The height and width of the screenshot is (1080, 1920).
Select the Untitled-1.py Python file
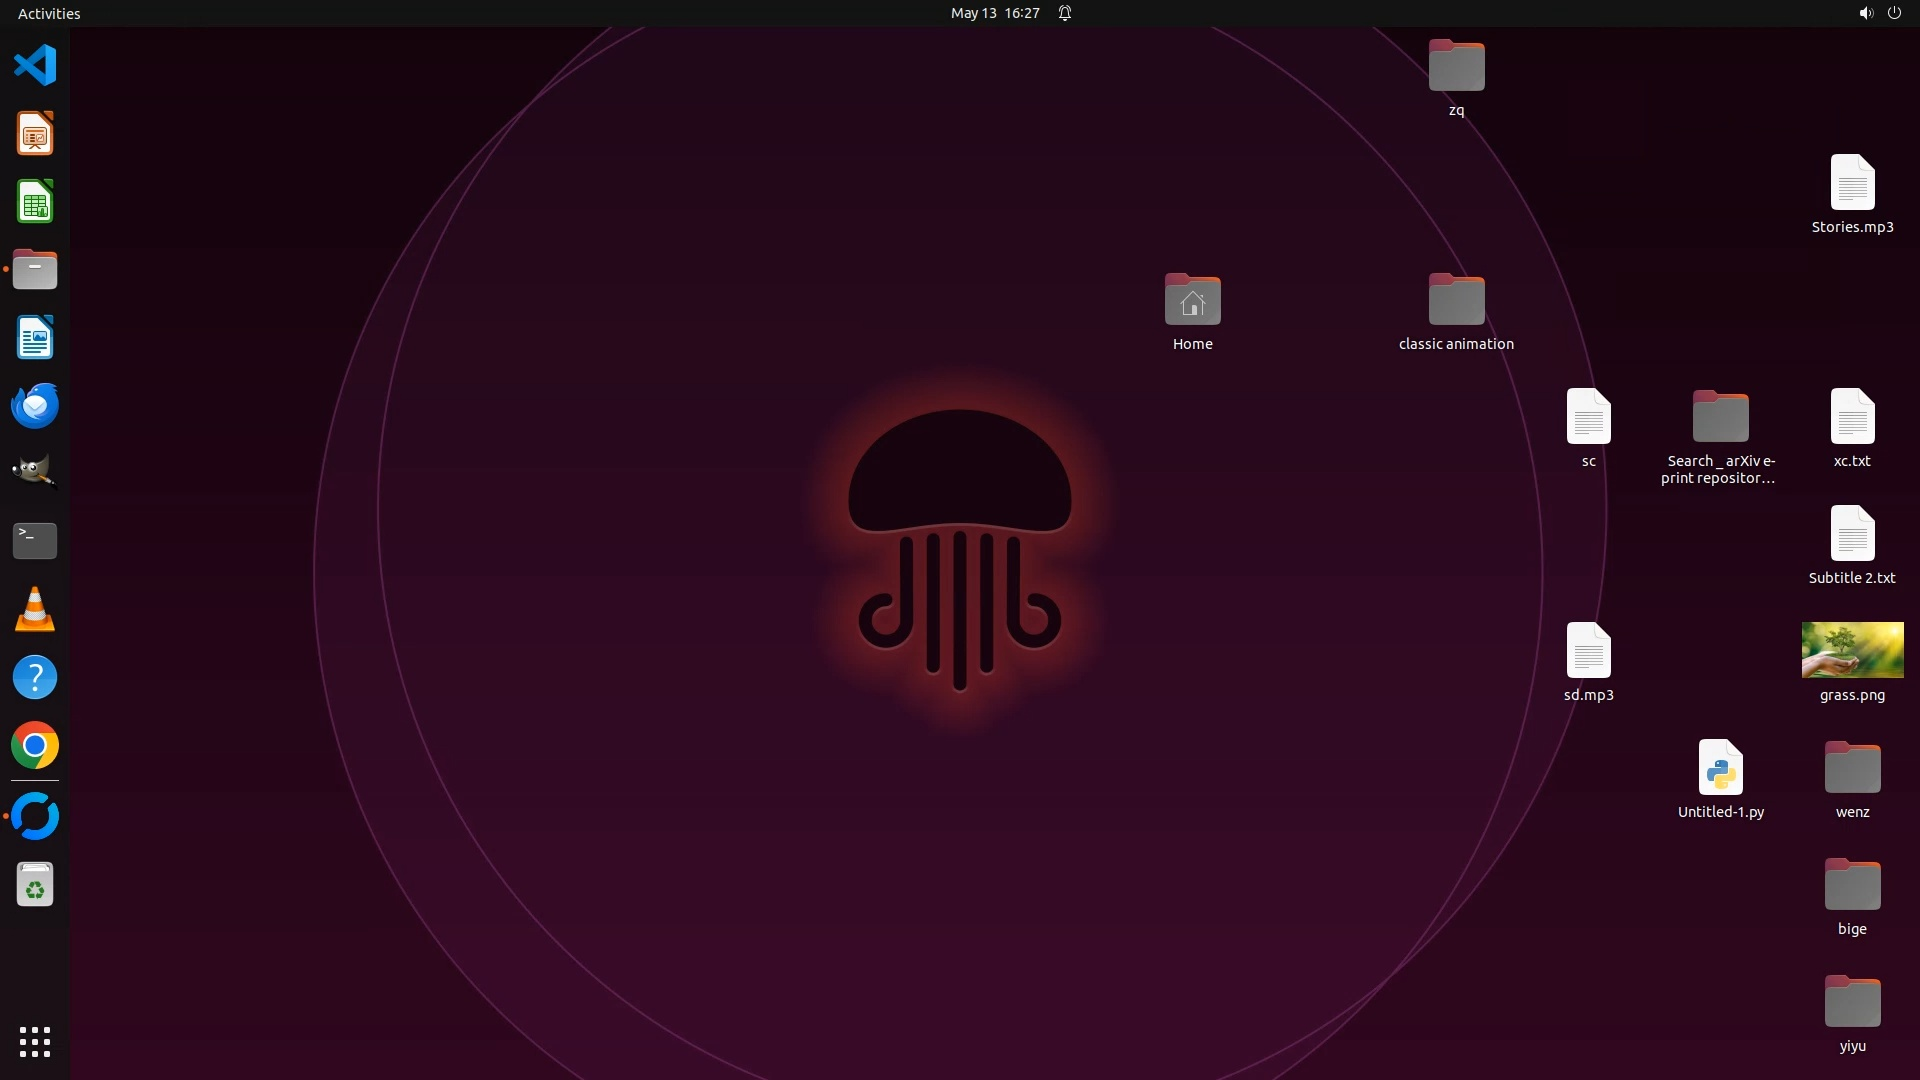pos(1720,768)
